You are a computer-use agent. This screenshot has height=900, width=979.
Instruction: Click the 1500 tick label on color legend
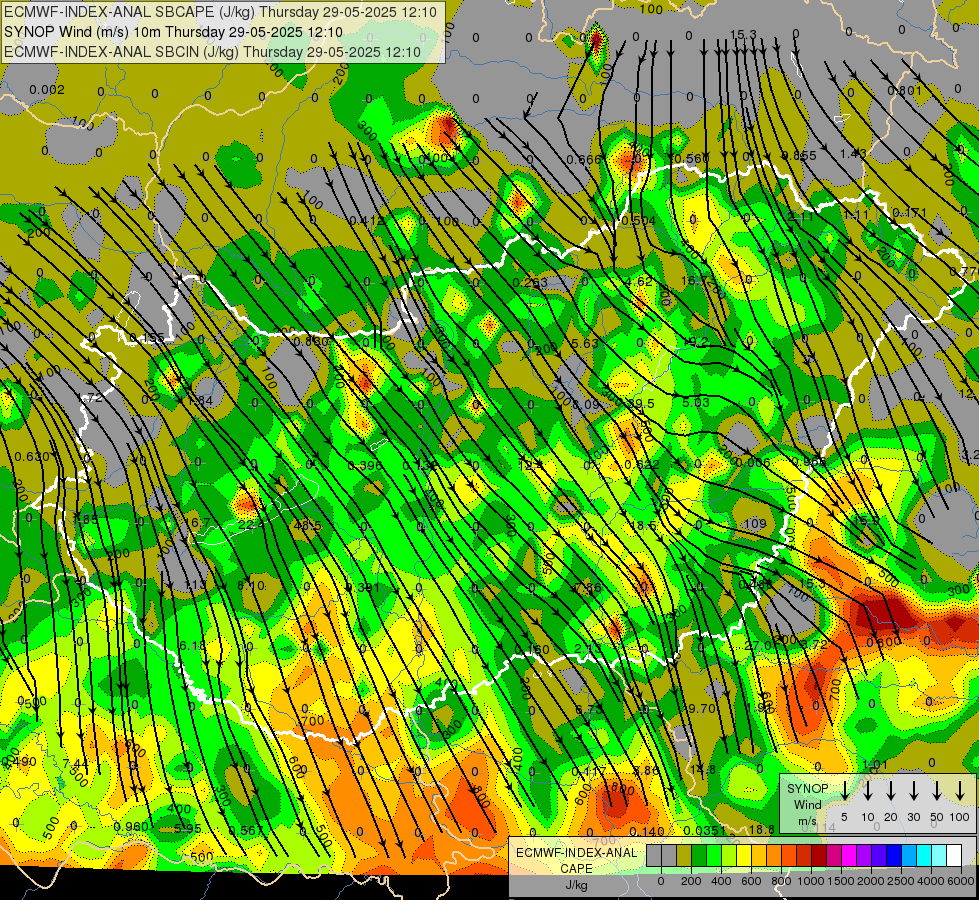(x=841, y=881)
